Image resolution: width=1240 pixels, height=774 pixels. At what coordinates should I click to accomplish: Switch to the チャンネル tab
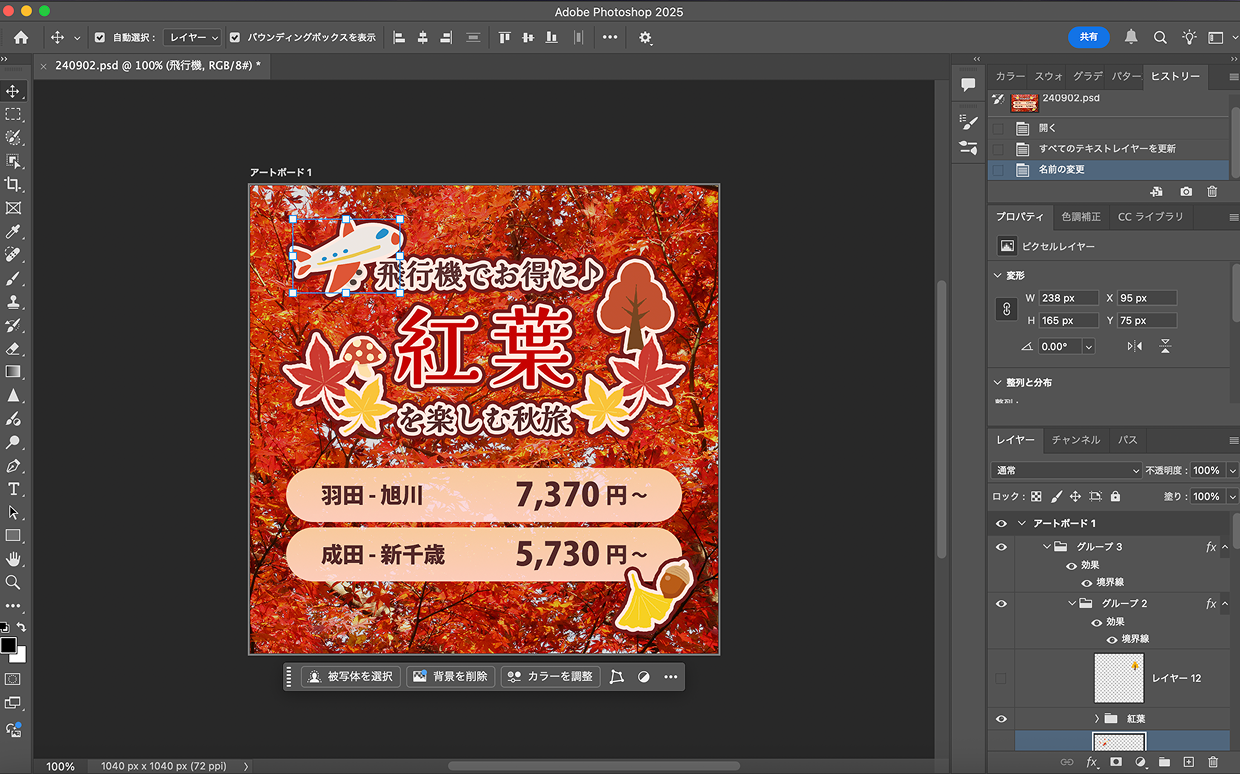[x=1075, y=440]
